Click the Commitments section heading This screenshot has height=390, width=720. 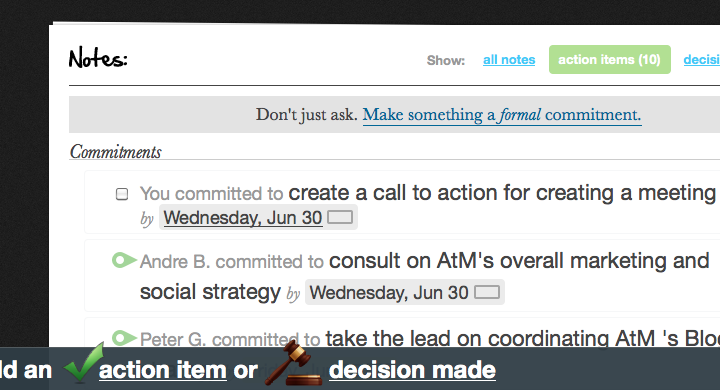(116, 152)
